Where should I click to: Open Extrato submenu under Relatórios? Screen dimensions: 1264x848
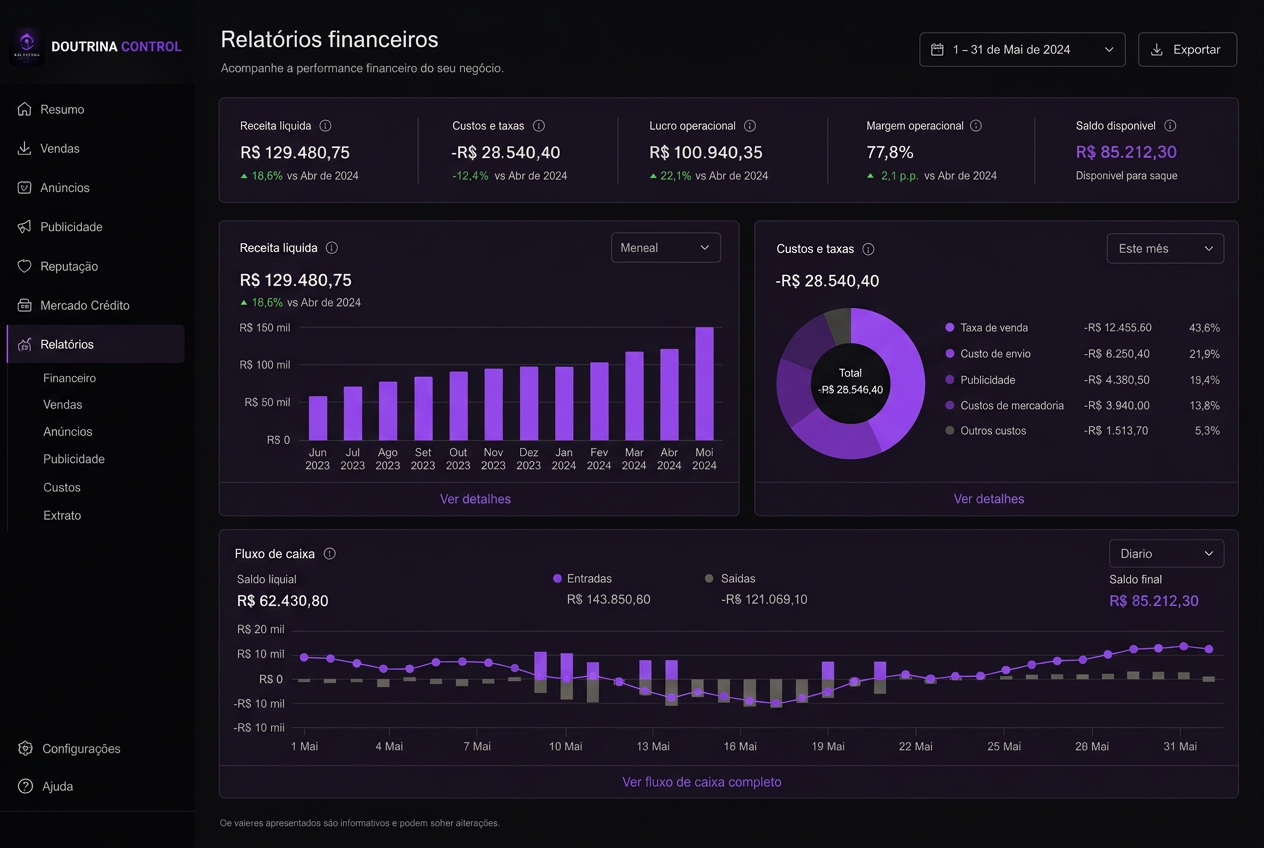point(62,515)
